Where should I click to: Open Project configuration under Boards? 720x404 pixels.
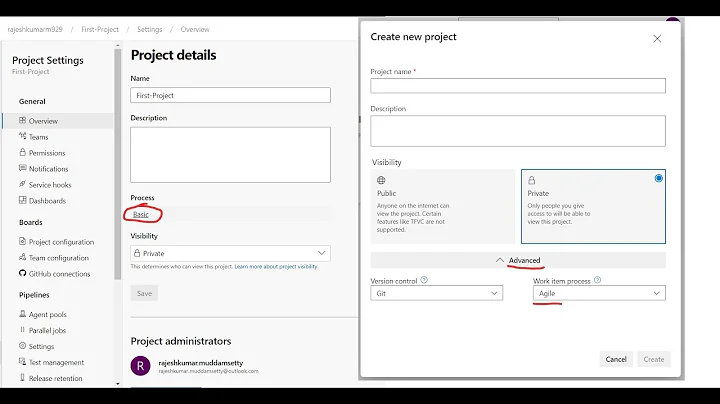[x=61, y=242]
